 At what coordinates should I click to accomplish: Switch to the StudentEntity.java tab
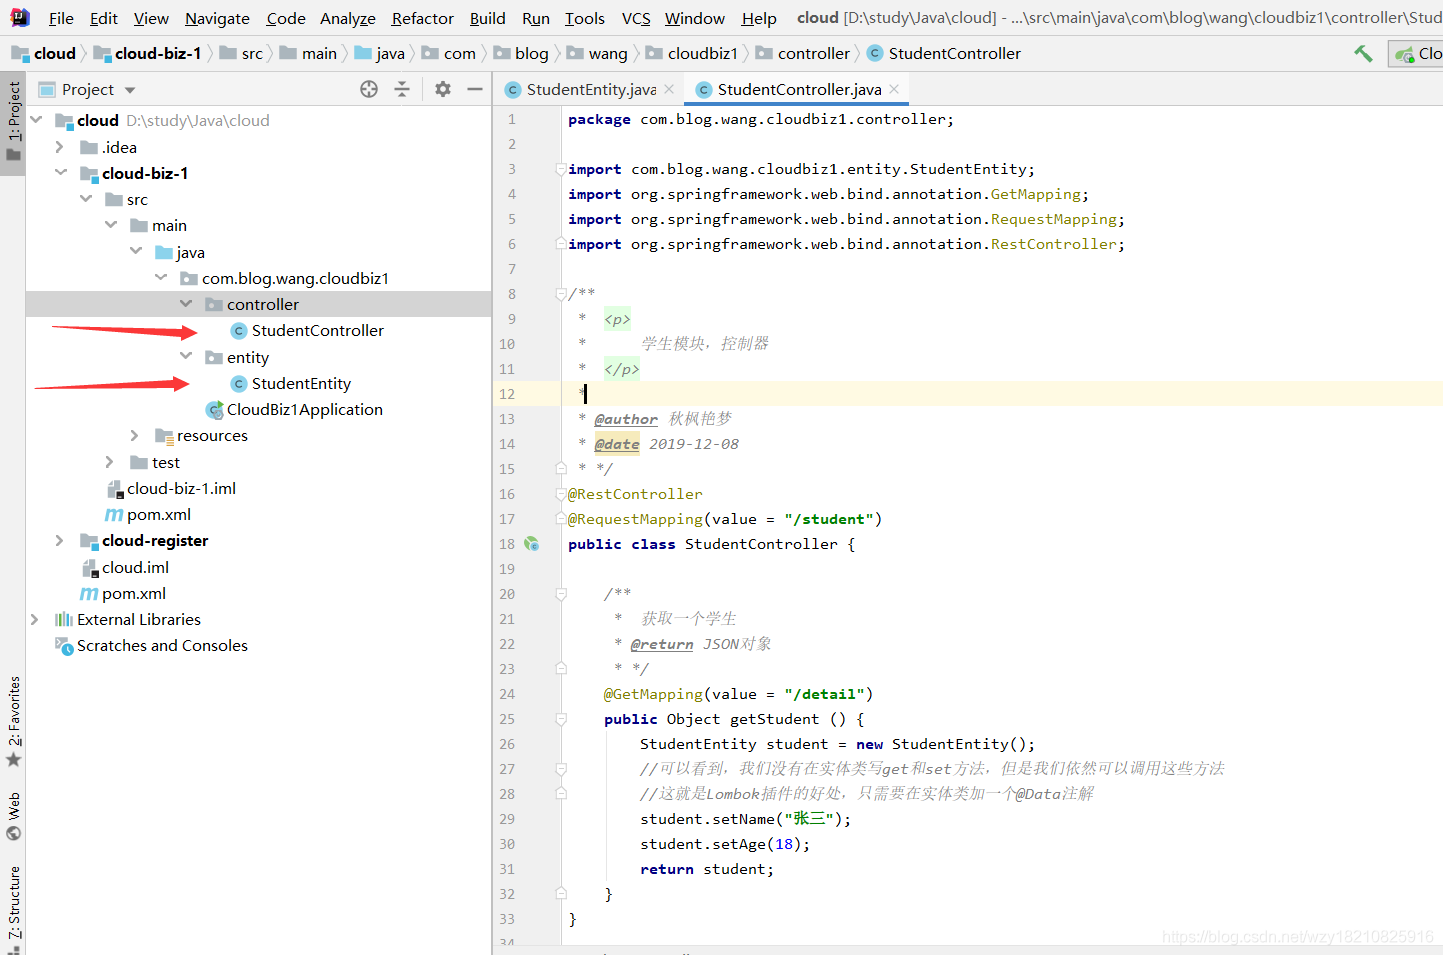591,89
